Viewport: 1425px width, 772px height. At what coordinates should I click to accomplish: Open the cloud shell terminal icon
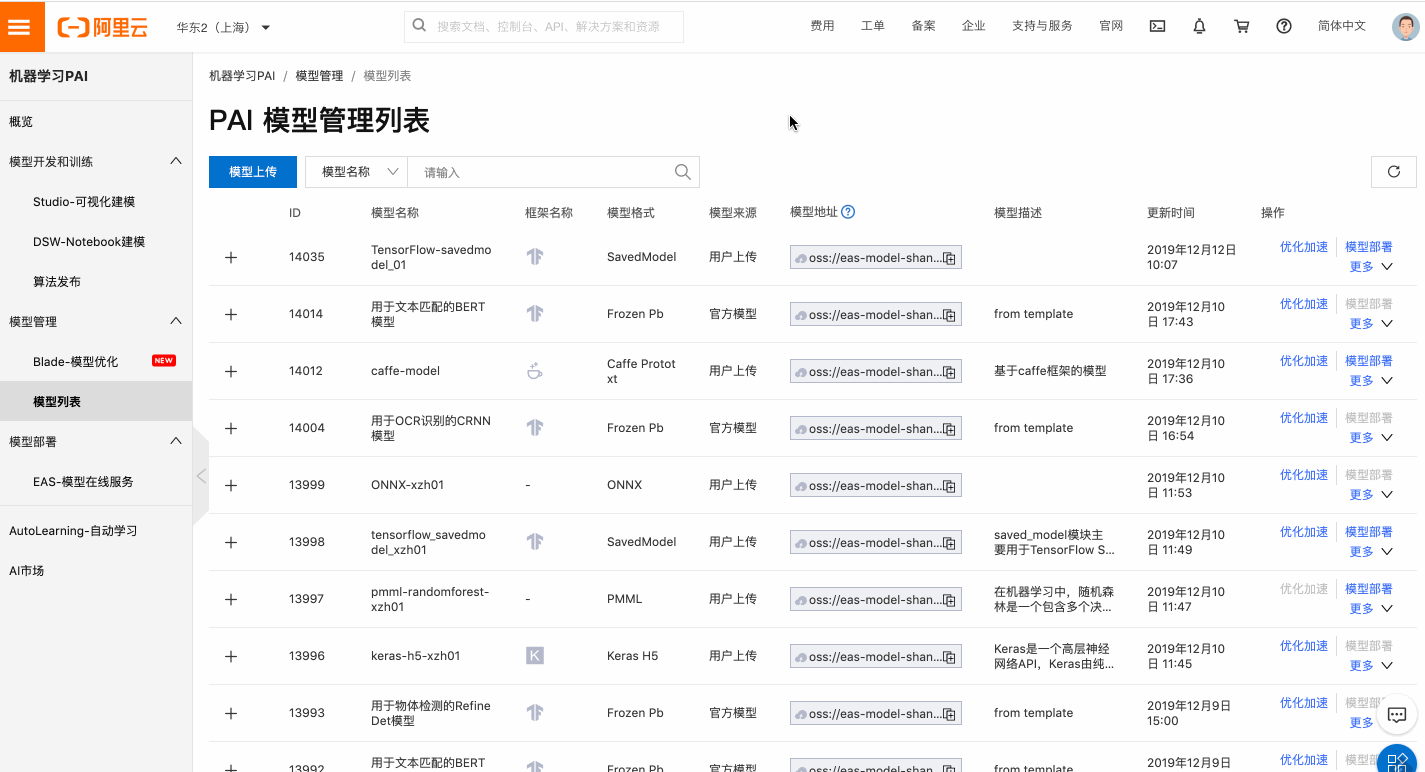(x=1157, y=25)
